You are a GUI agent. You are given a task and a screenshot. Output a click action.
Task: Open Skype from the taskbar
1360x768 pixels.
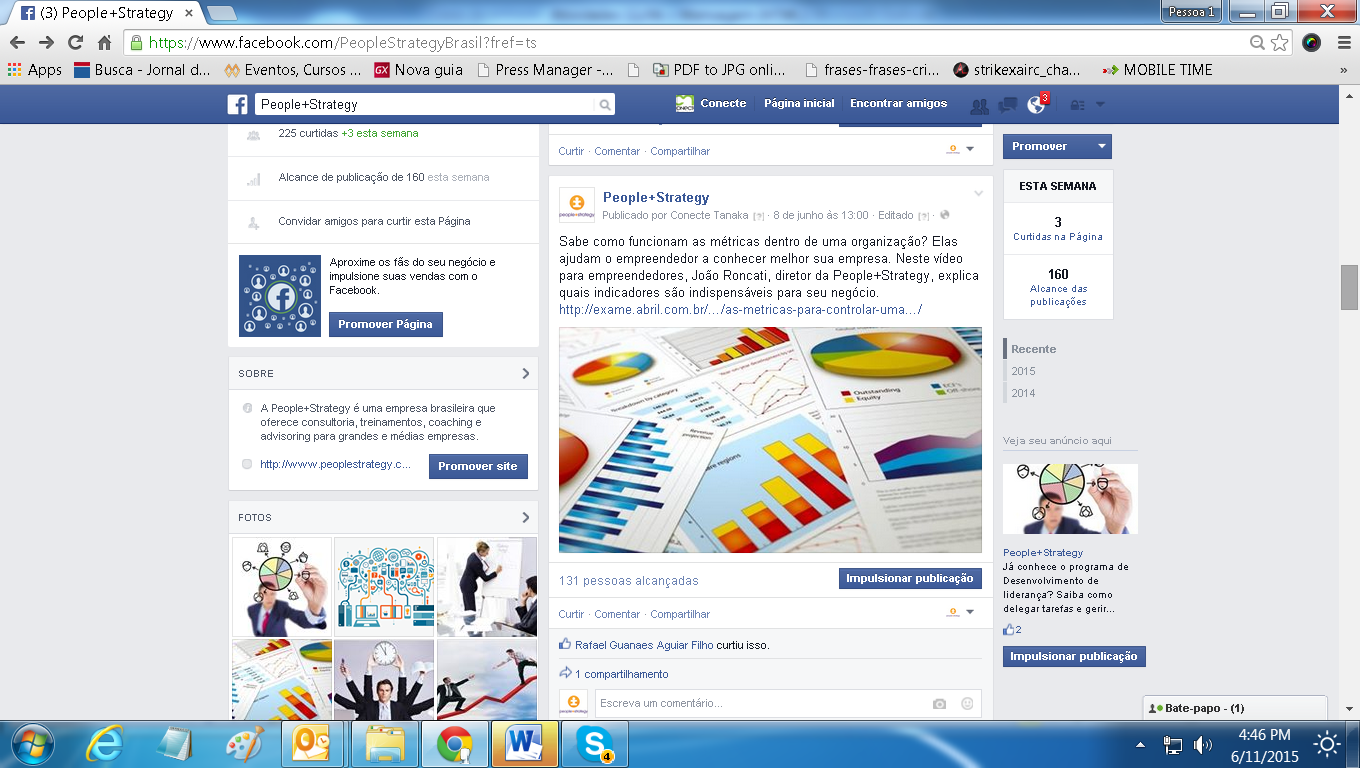[595, 744]
